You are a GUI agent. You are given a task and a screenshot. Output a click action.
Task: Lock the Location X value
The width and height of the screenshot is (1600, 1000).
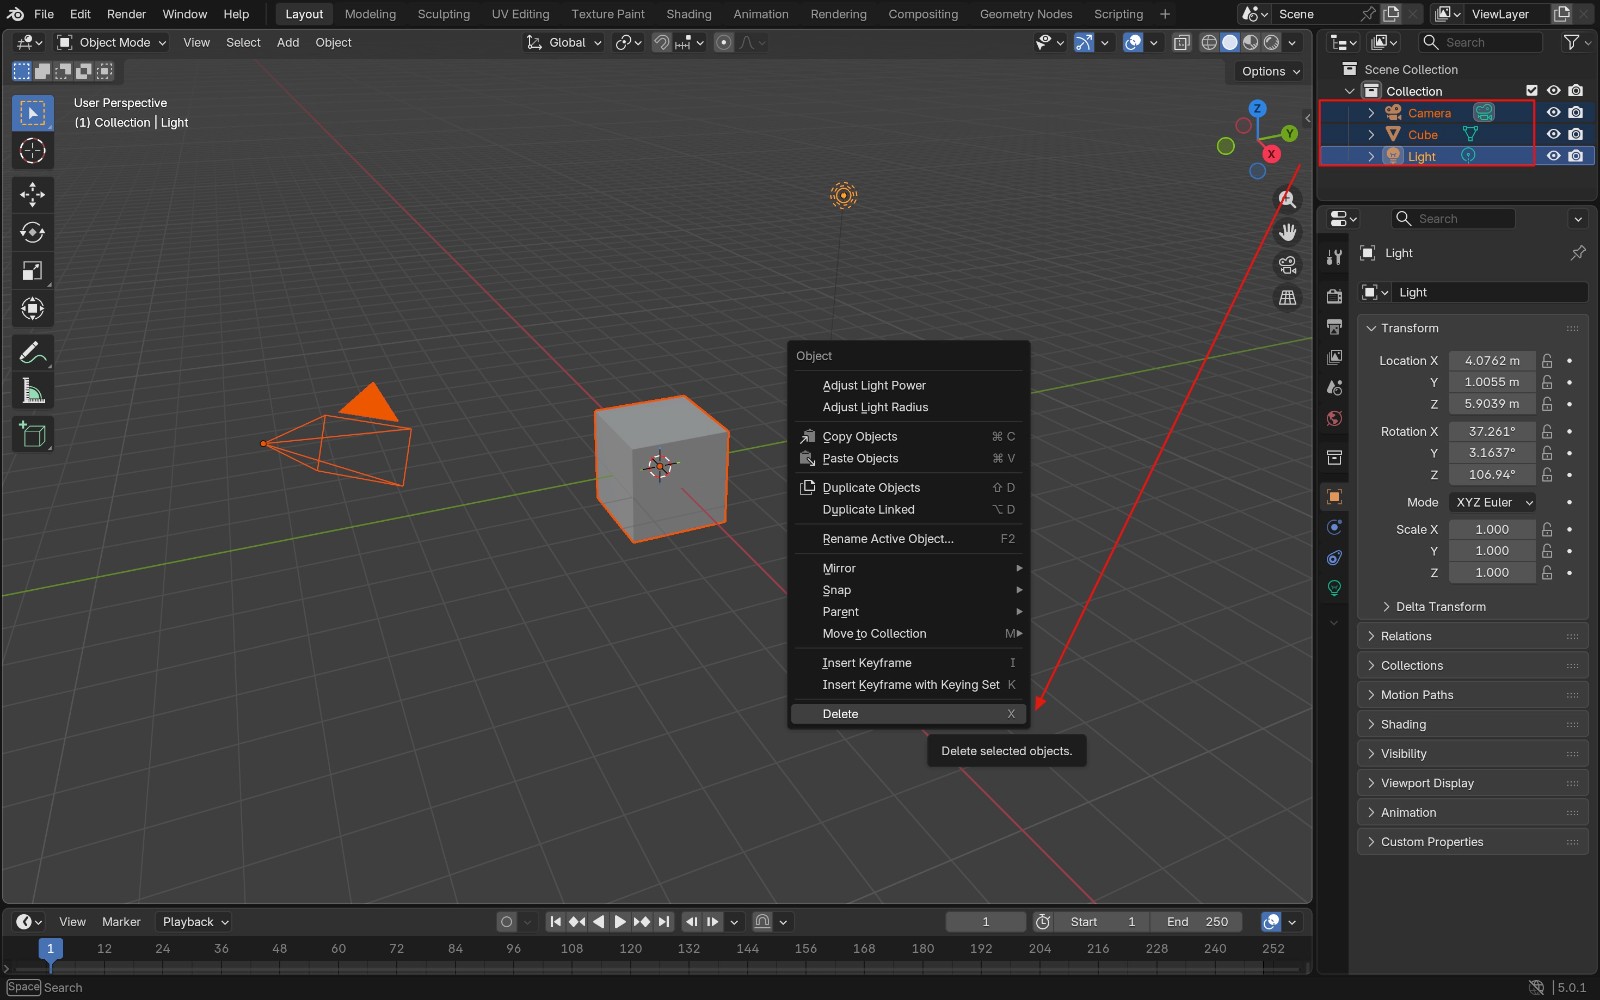point(1547,361)
